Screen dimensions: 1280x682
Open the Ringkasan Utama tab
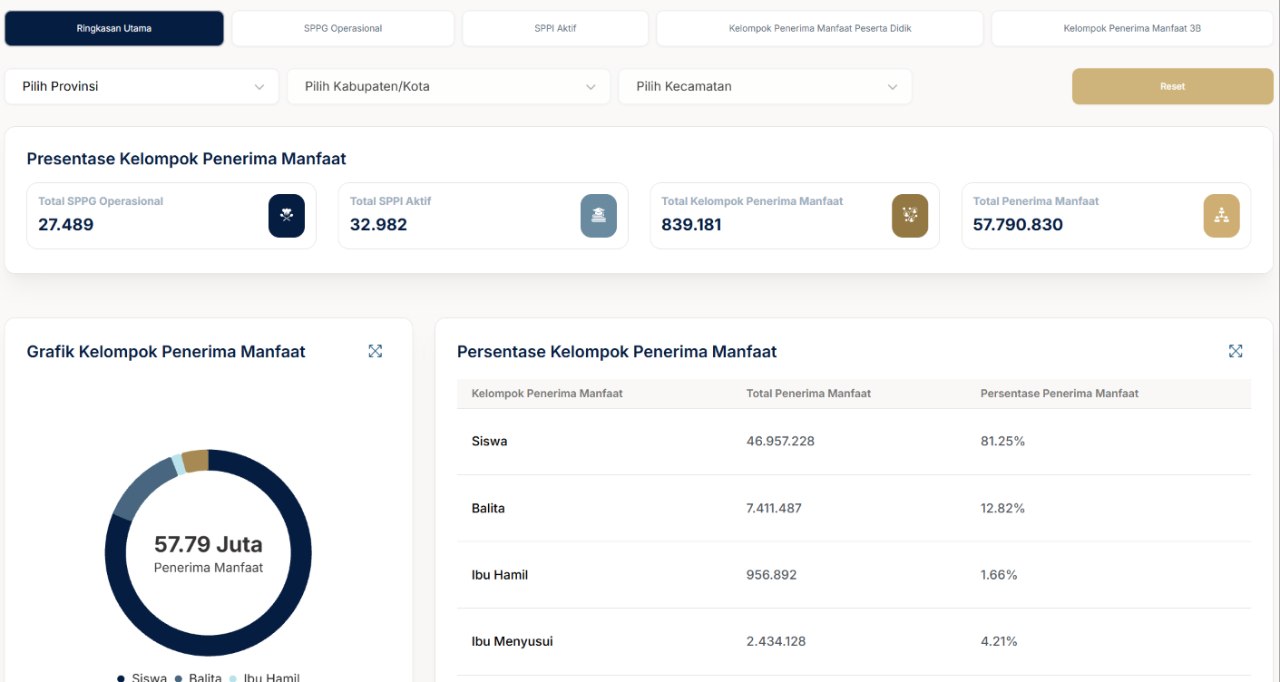pyautogui.click(x=114, y=28)
